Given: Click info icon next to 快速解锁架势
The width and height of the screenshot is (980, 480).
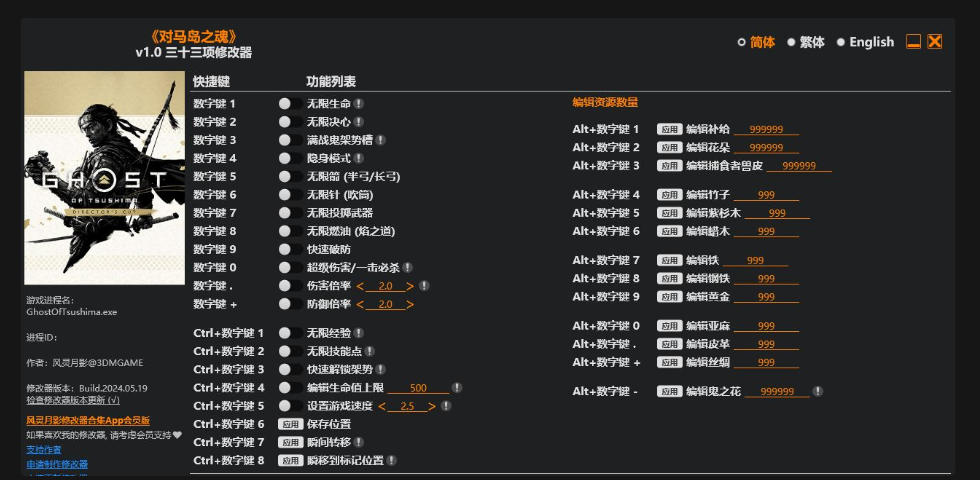Looking at the screenshot, I should point(381,369).
